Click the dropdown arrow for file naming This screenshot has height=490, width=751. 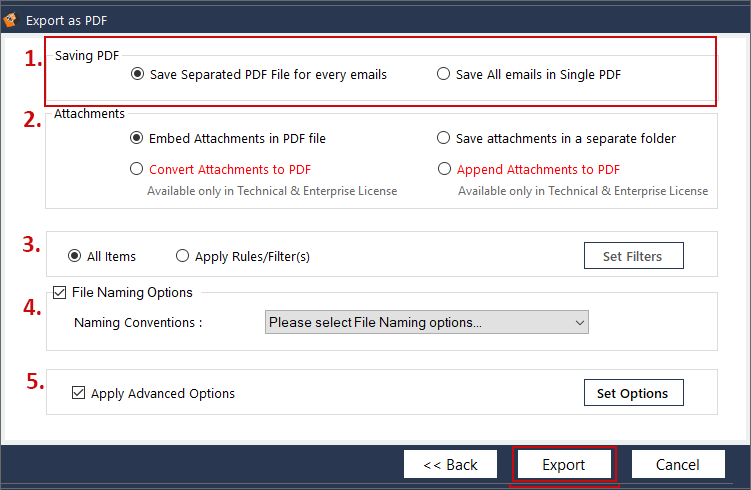[579, 322]
